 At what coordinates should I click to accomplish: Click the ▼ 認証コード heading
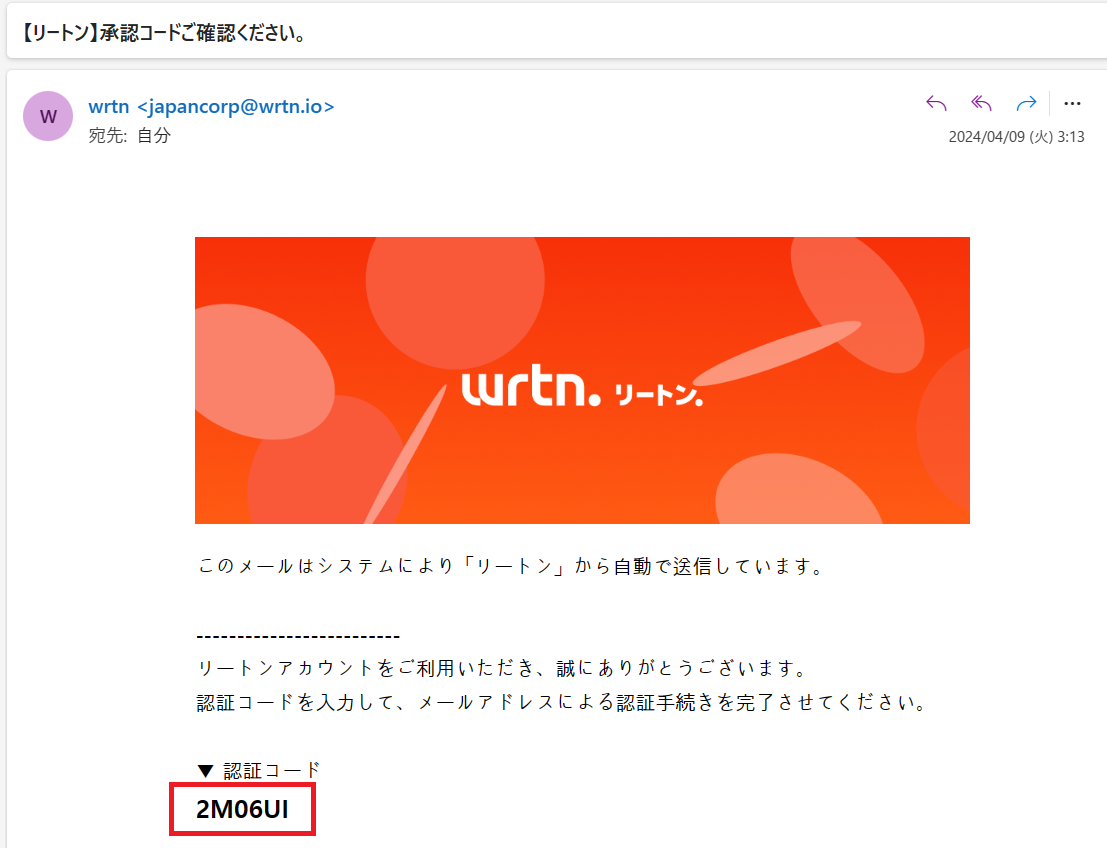click(x=258, y=770)
